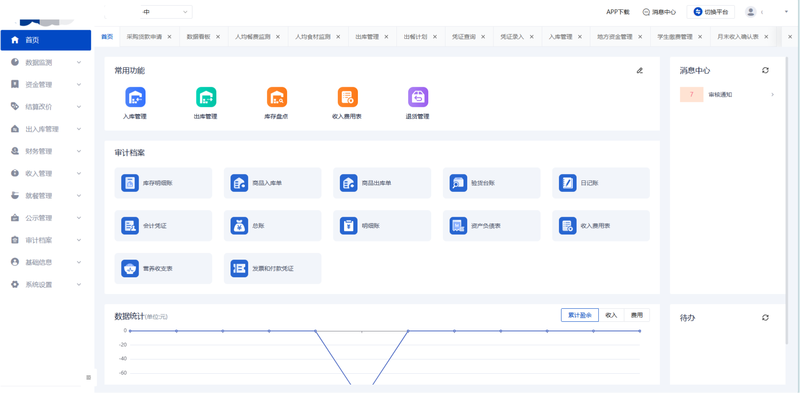The width and height of the screenshot is (800, 393).
Task: Expand the 资金管理 sidebar menu
Action: 46,85
